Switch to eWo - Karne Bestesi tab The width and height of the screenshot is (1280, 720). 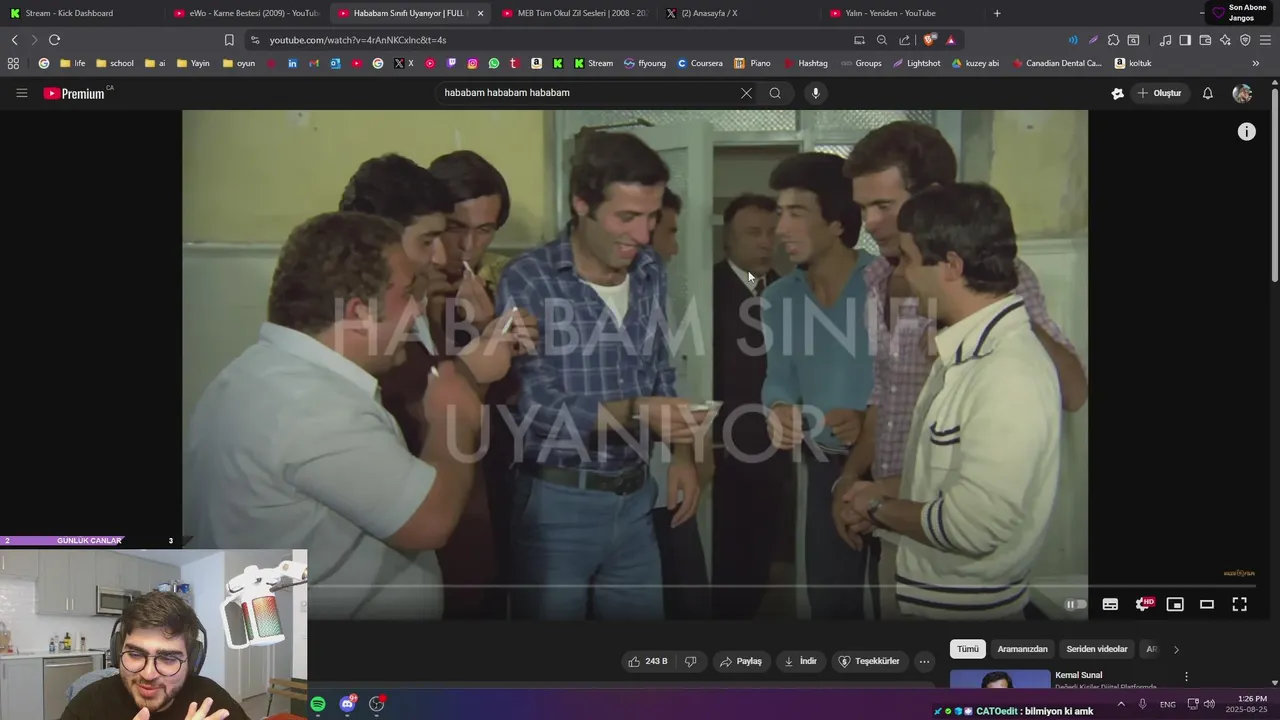point(245,13)
